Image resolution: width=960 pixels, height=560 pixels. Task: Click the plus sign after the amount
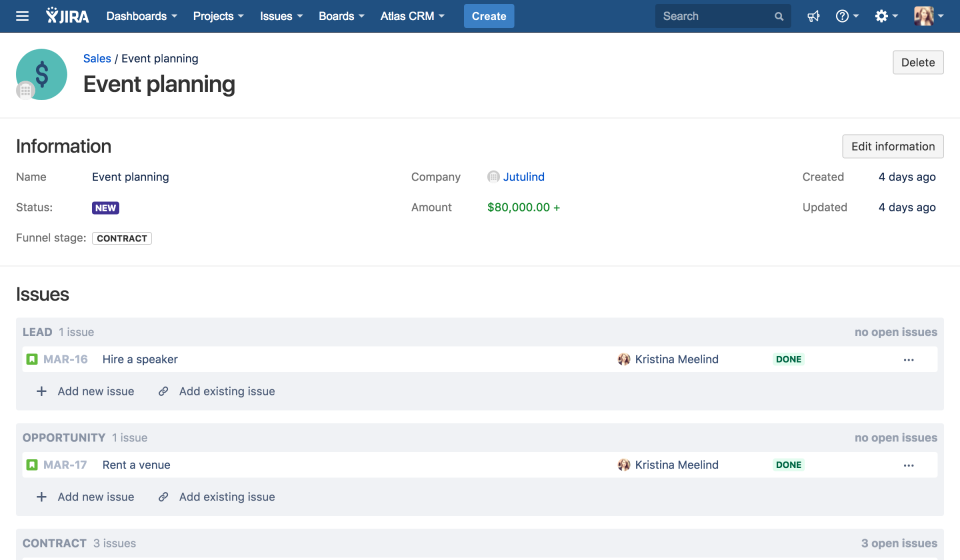(x=557, y=207)
